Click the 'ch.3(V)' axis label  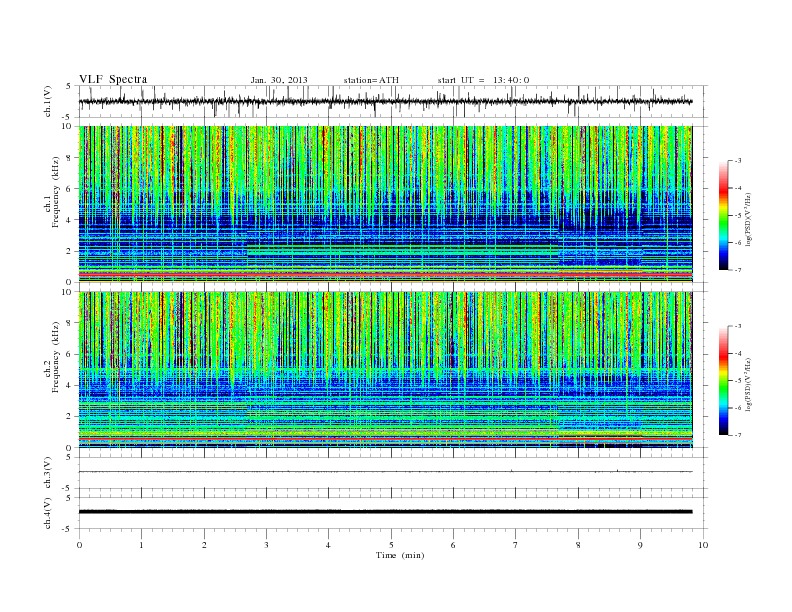pyautogui.click(x=48, y=473)
